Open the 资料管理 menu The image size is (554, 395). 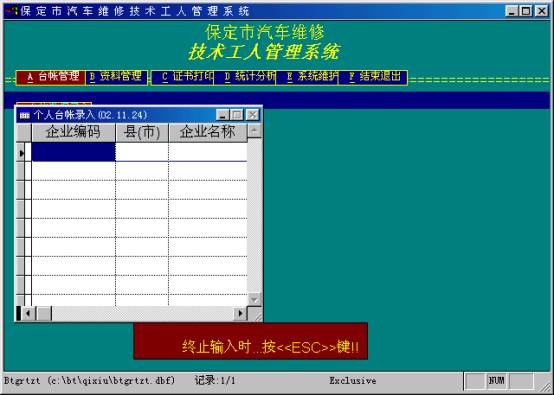(117, 77)
